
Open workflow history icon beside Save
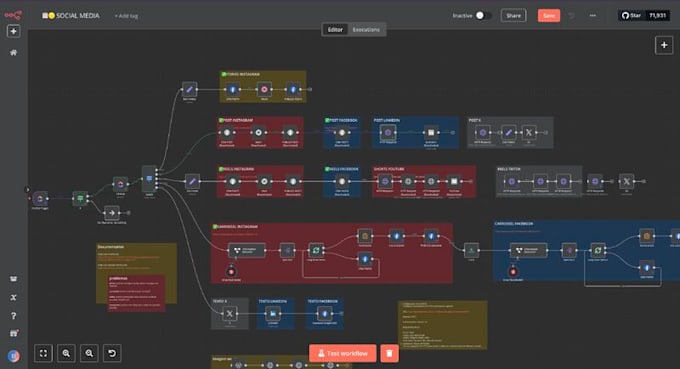pos(572,16)
